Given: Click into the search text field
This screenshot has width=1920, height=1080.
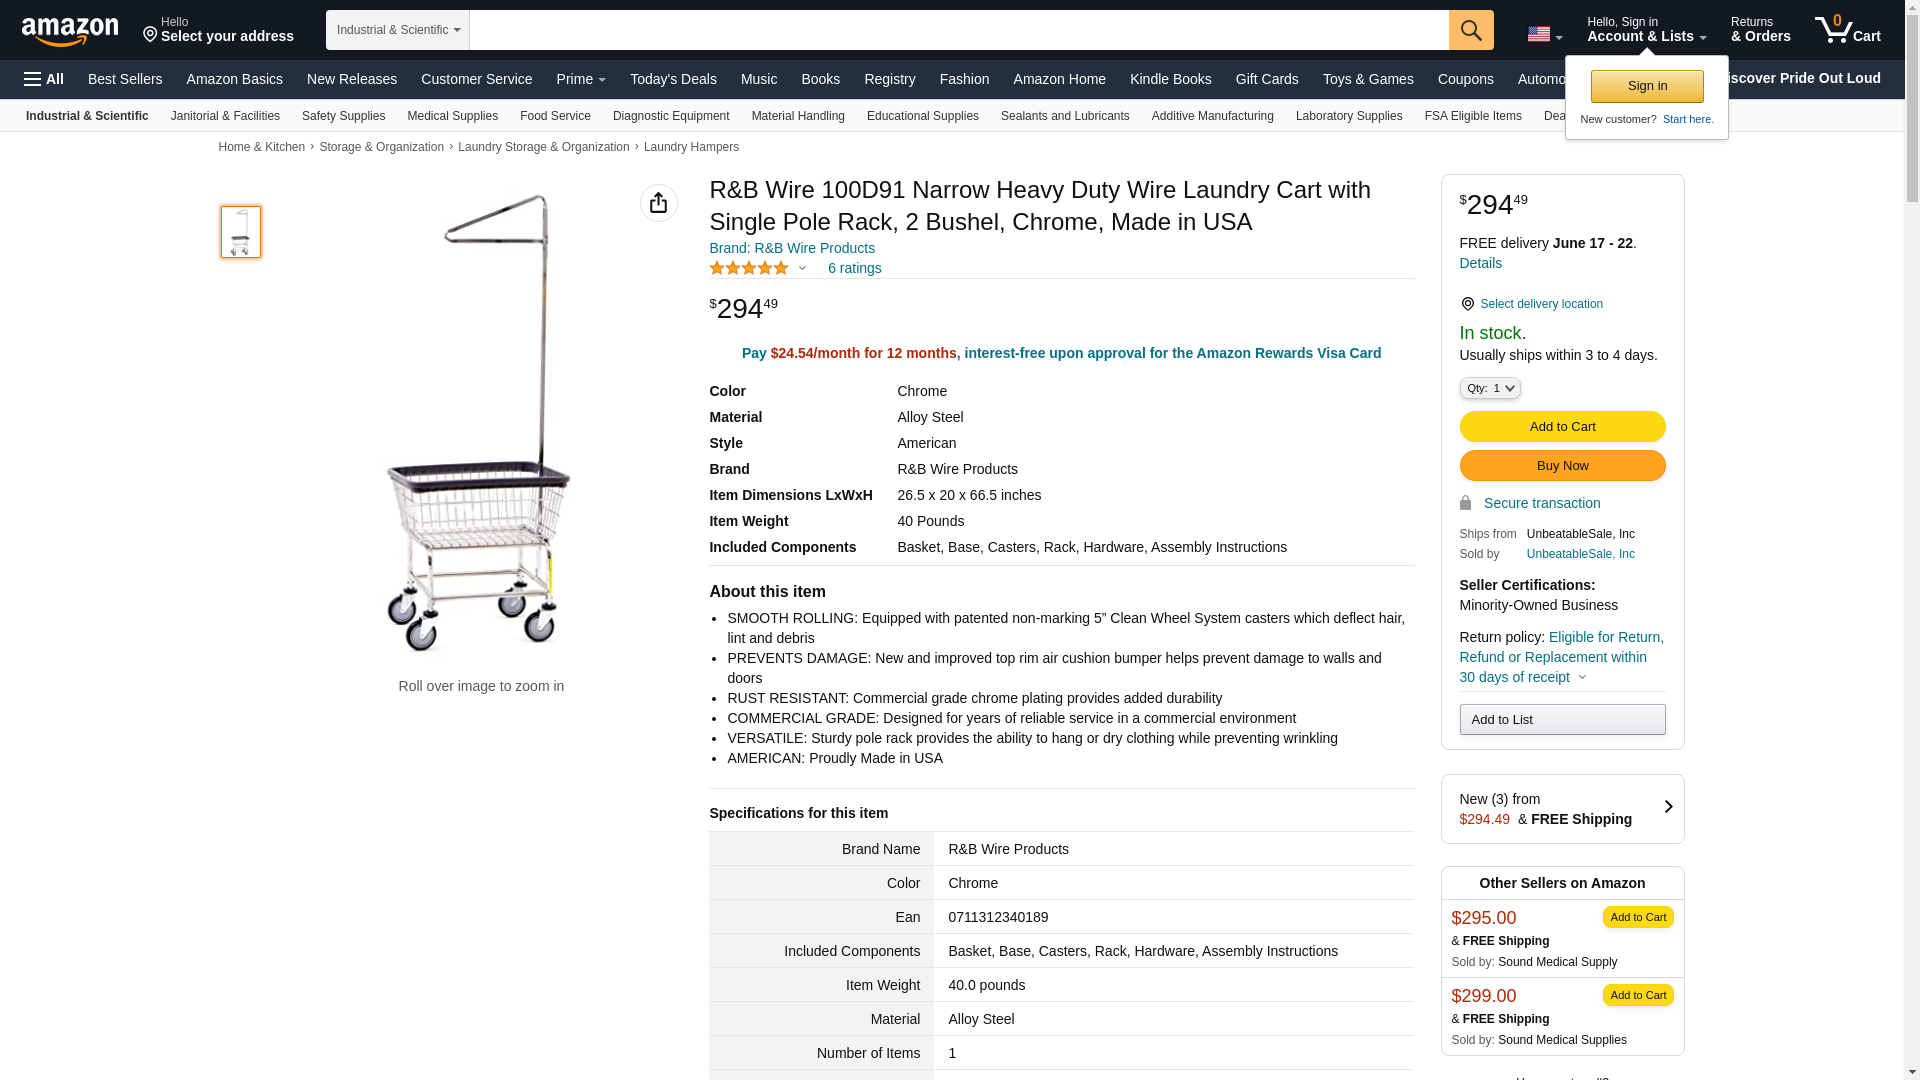Looking at the screenshot, I should pyautogui.click(x=958, y=30).
